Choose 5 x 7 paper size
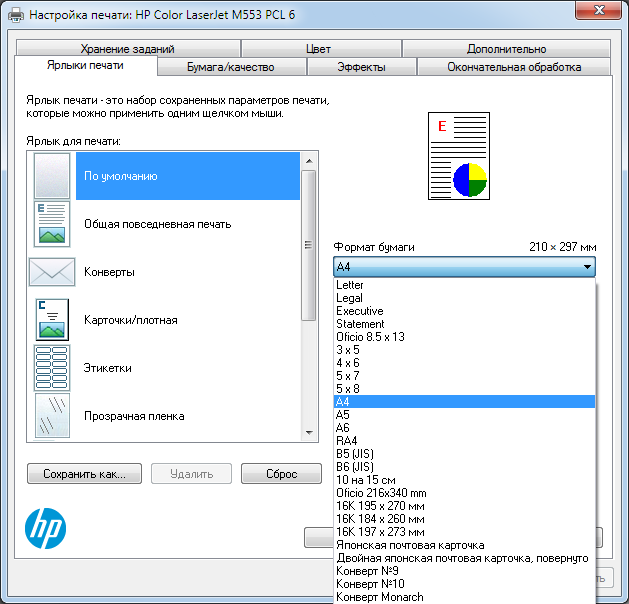629x604 pixels. tap(464, 376)
